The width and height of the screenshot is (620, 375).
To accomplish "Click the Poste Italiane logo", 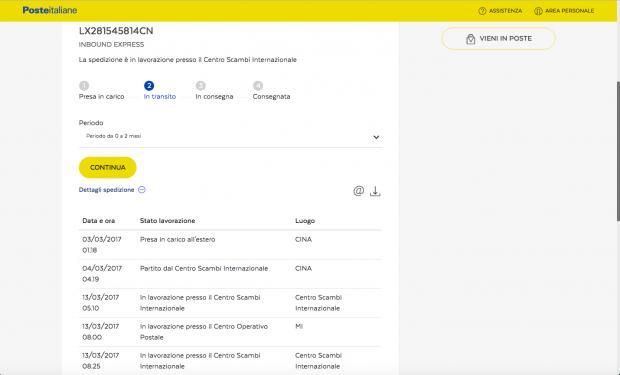I will pyautogui.click(x=50, y=10).
